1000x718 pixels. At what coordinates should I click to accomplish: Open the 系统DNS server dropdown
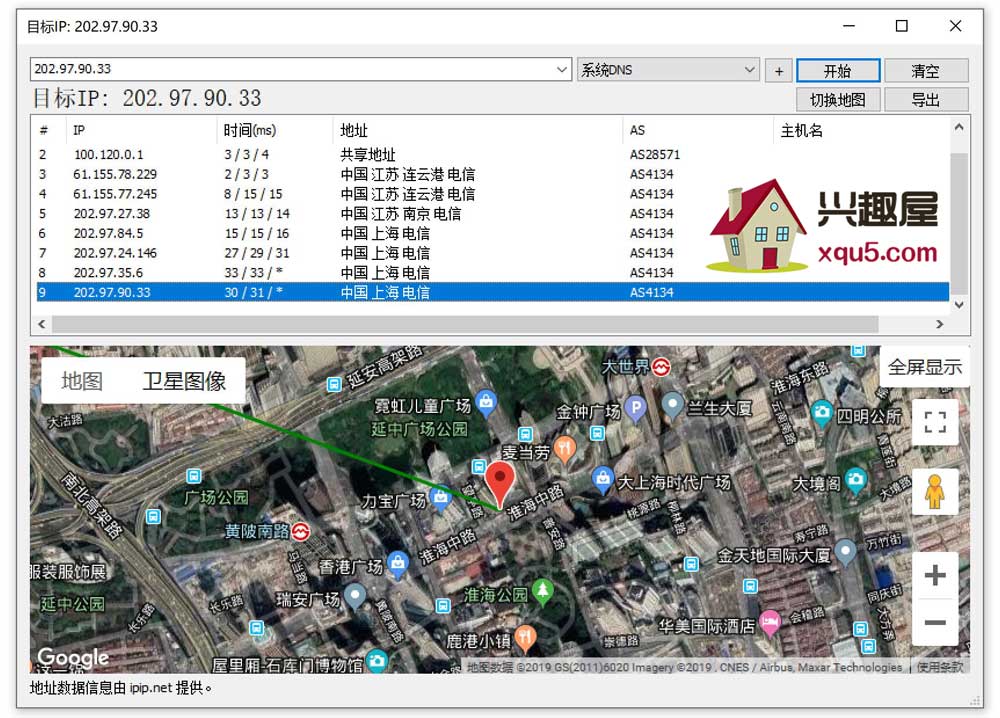(668, 70)
